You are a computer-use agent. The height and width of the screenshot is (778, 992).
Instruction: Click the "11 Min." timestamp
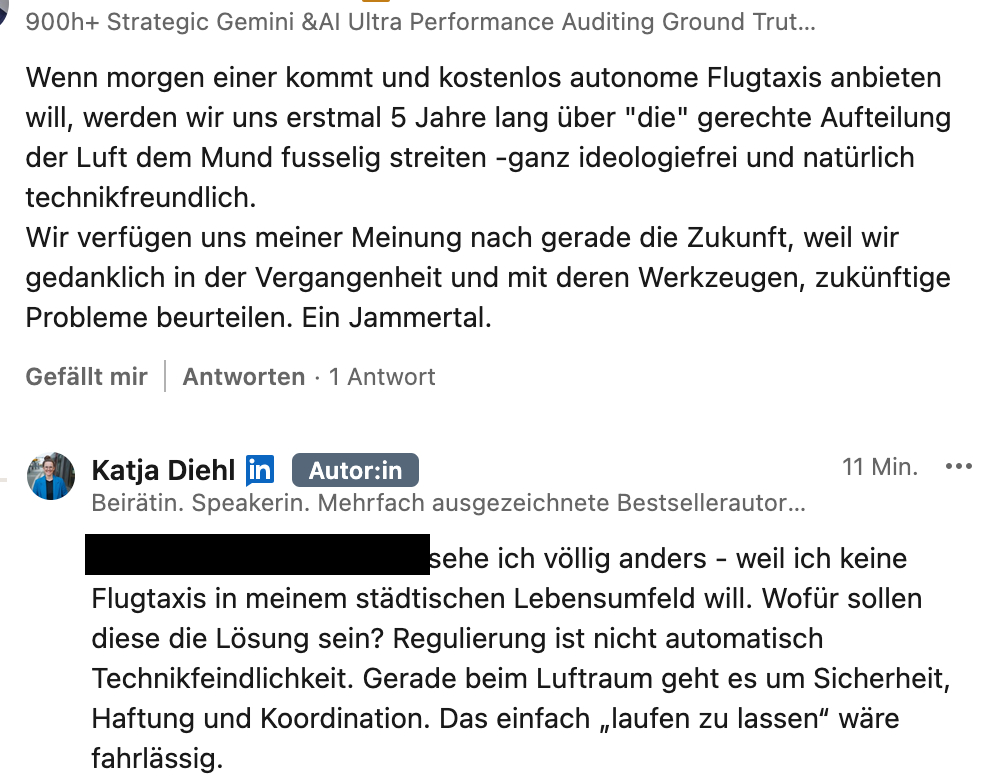880,467
